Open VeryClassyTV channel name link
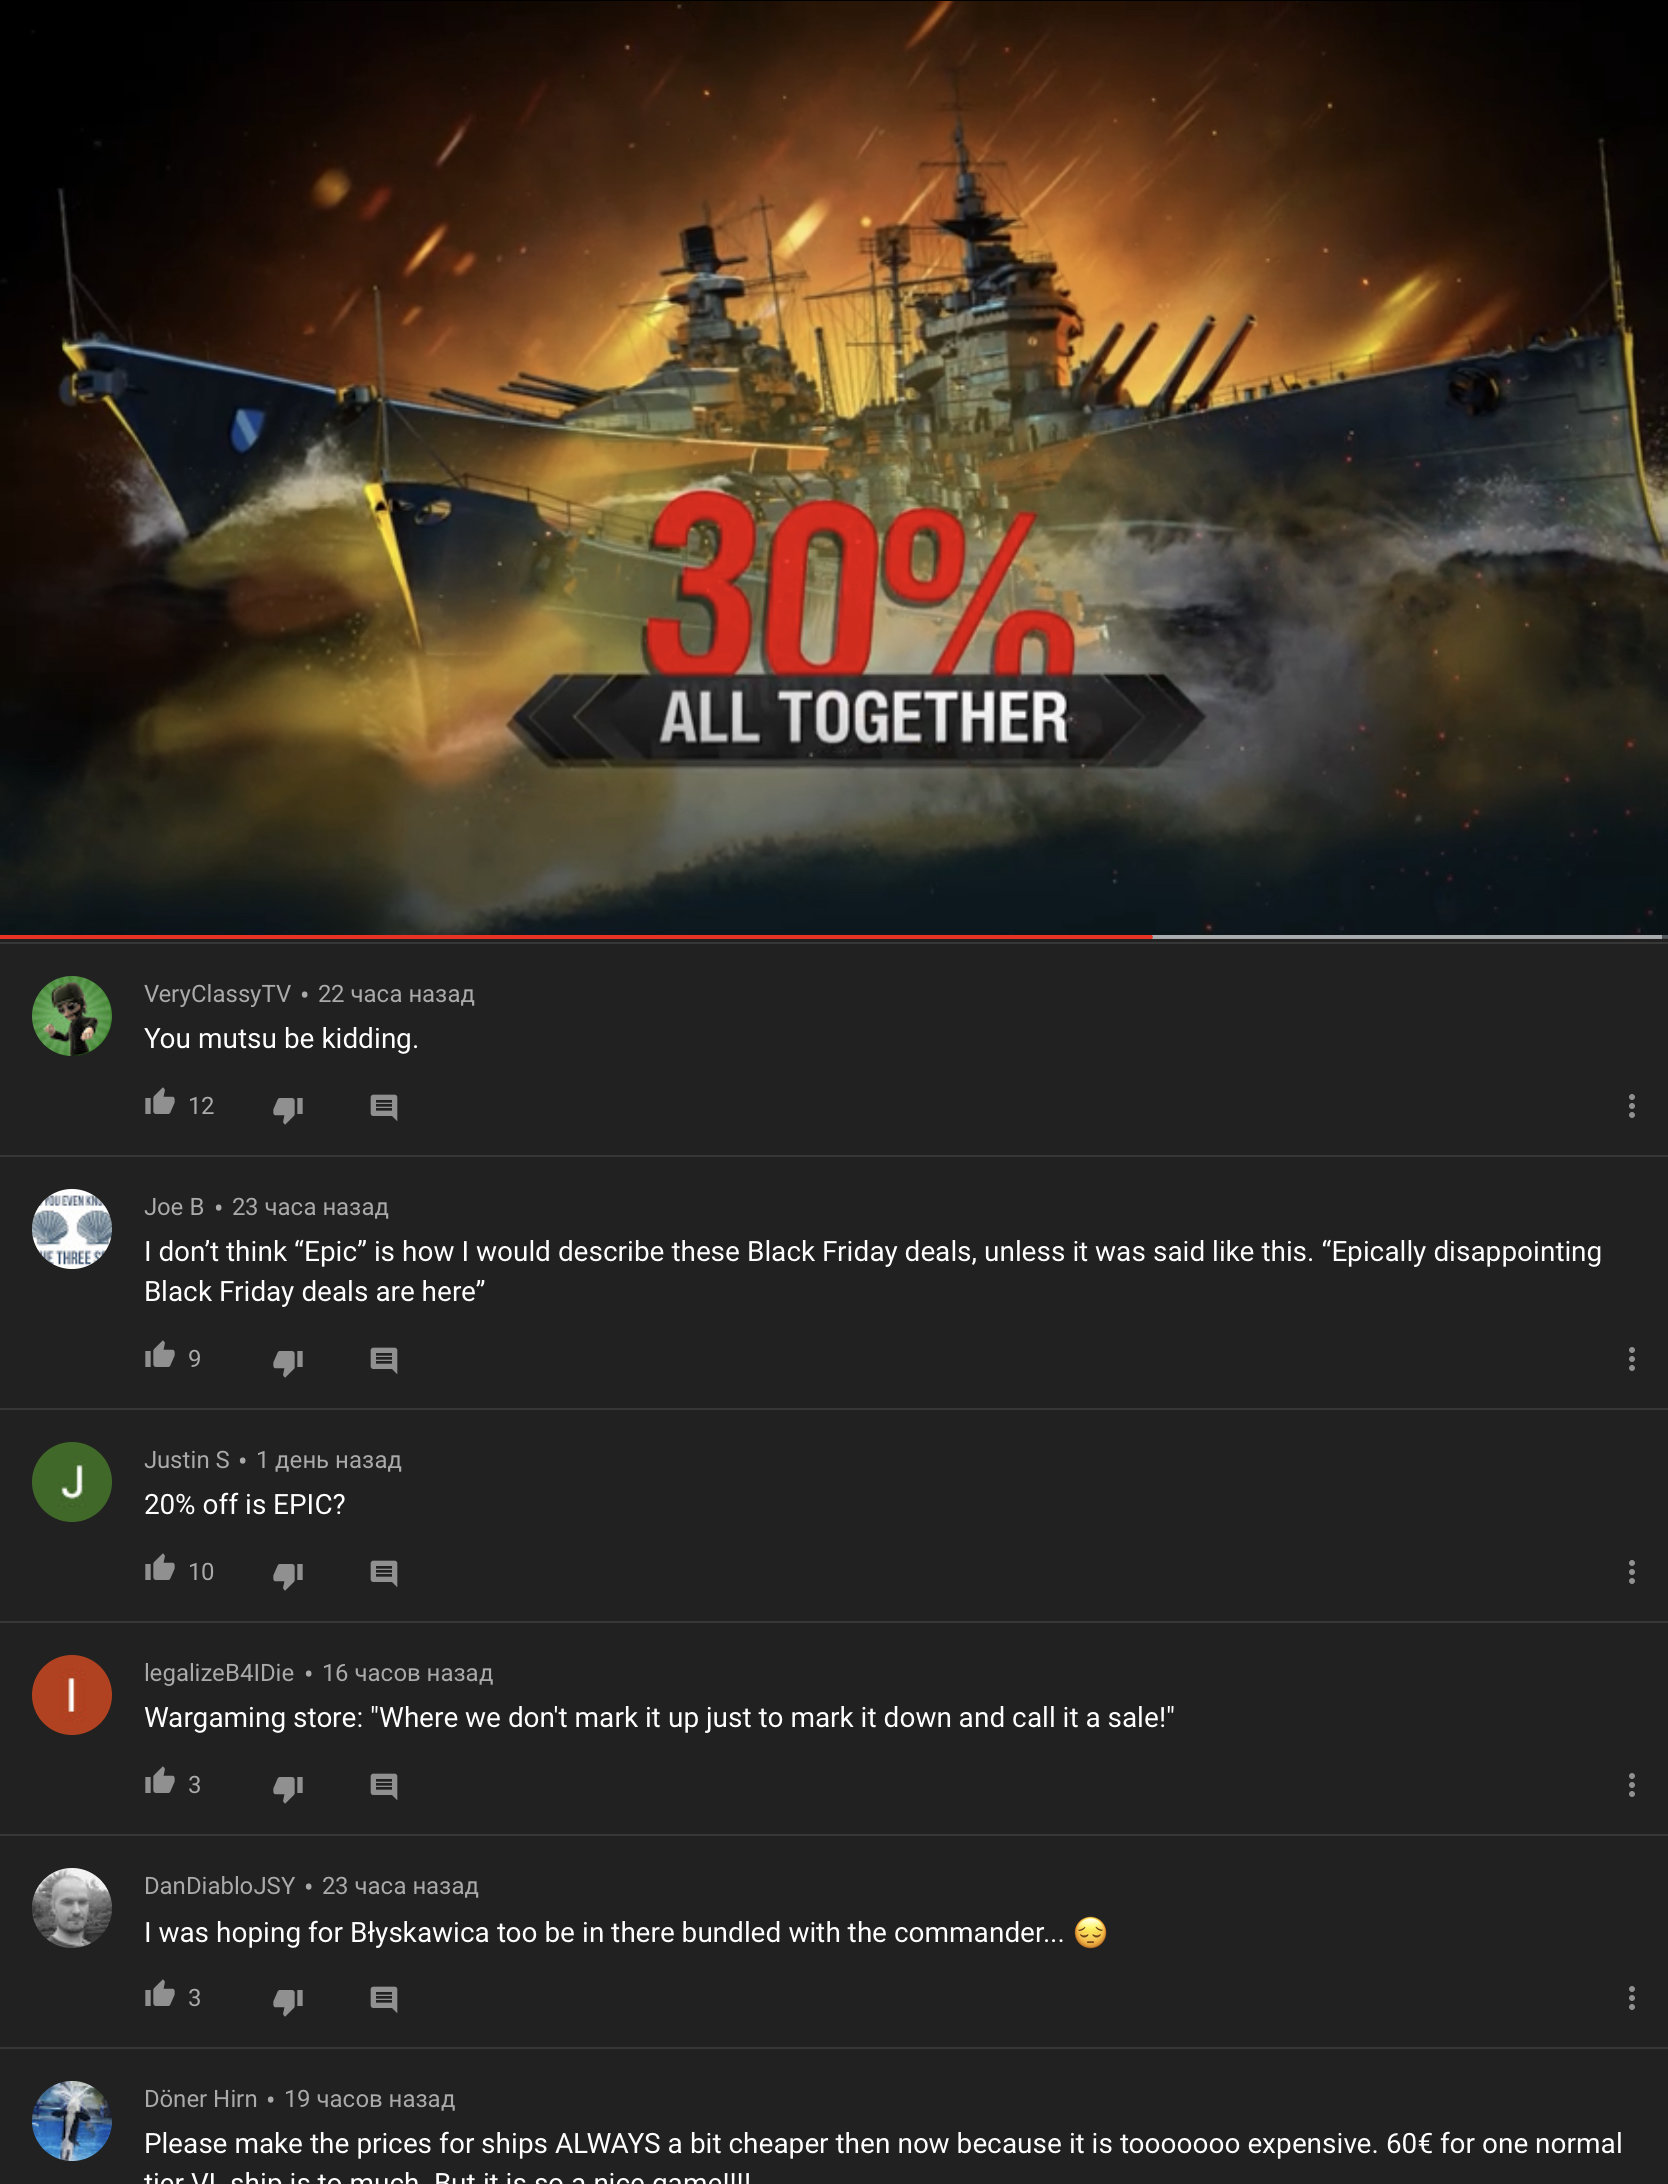This screenshot has height=2184, width=1668. (x=217, y=994)
